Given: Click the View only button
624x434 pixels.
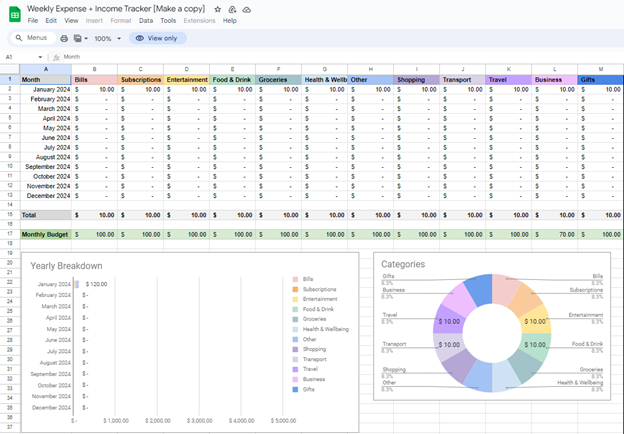Looking at the screenshot, I should [158, 38].
